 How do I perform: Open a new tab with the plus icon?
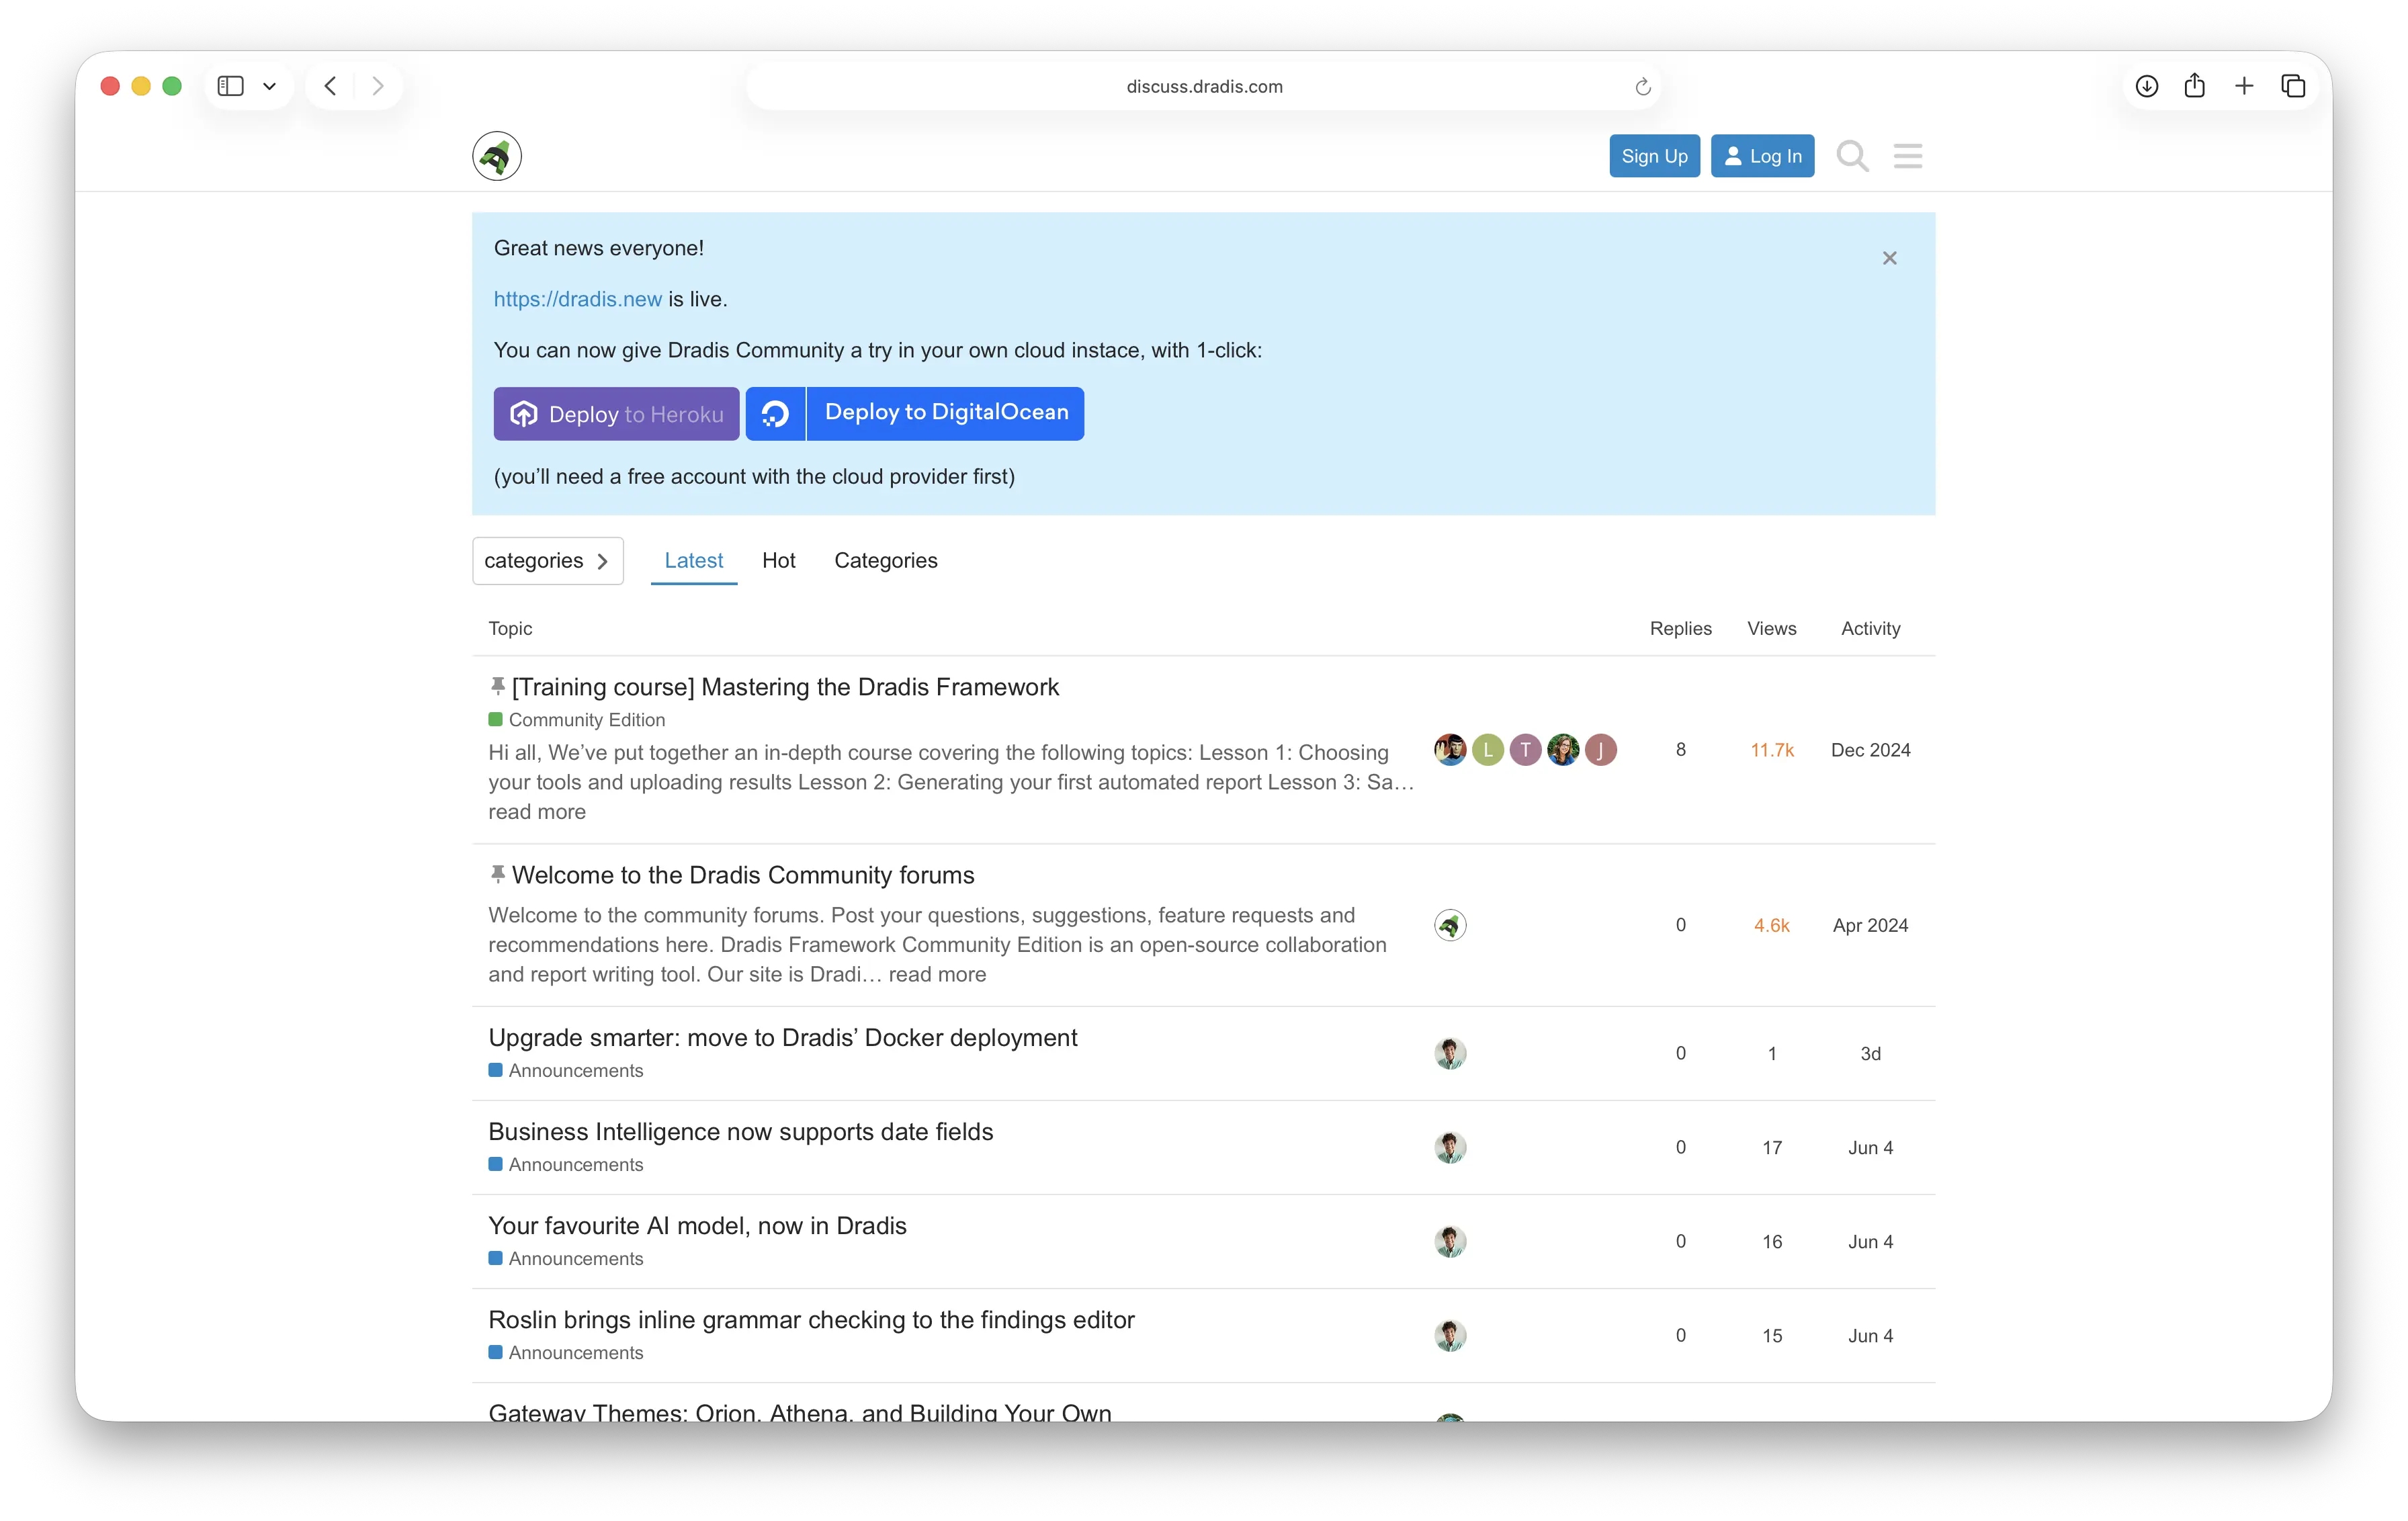2244,86
